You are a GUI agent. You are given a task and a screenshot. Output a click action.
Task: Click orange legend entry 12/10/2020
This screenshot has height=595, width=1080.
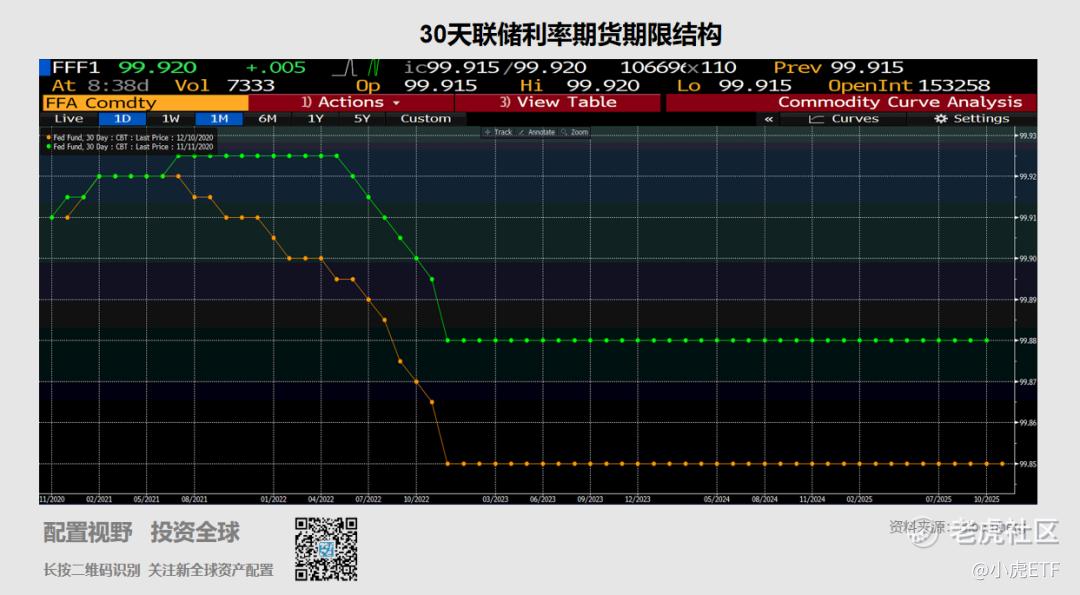pos(129,138)
